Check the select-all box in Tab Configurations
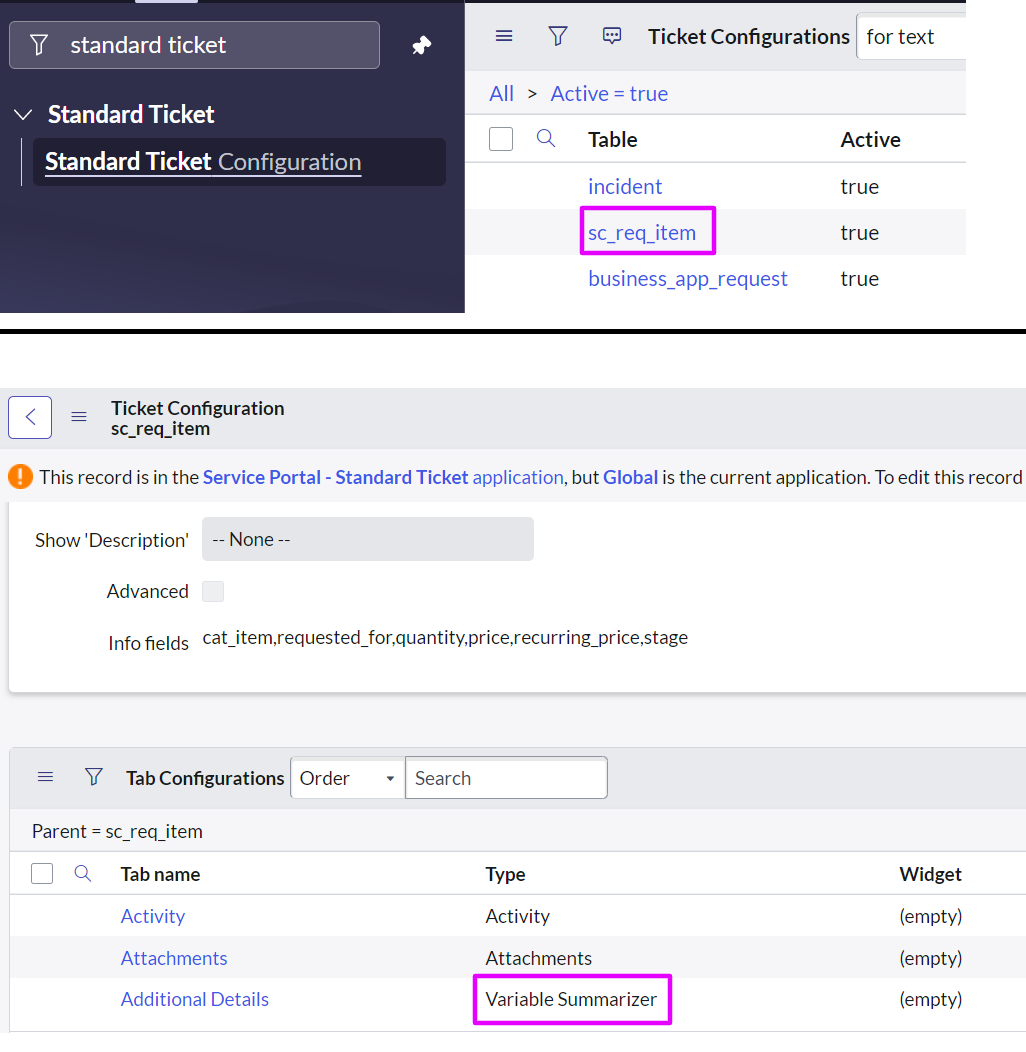The image size is (1026, 1052). point(42,874)
